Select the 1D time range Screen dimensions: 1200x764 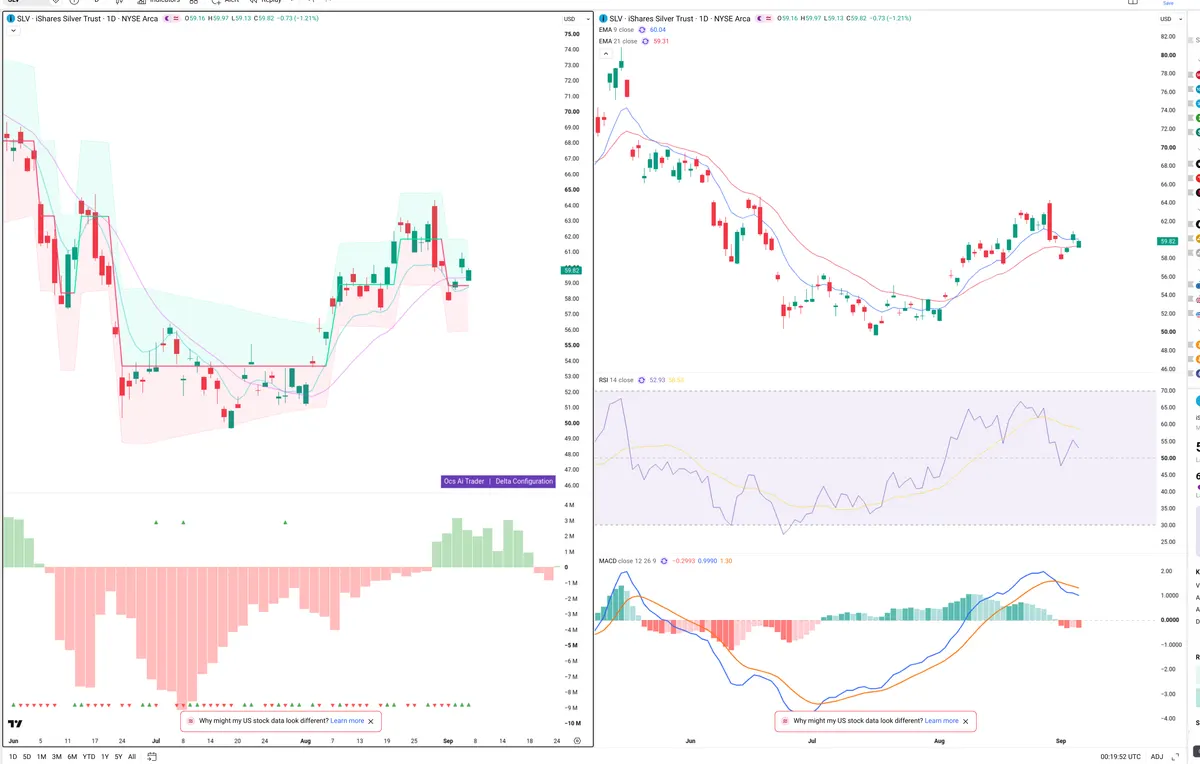click(13, 757)
